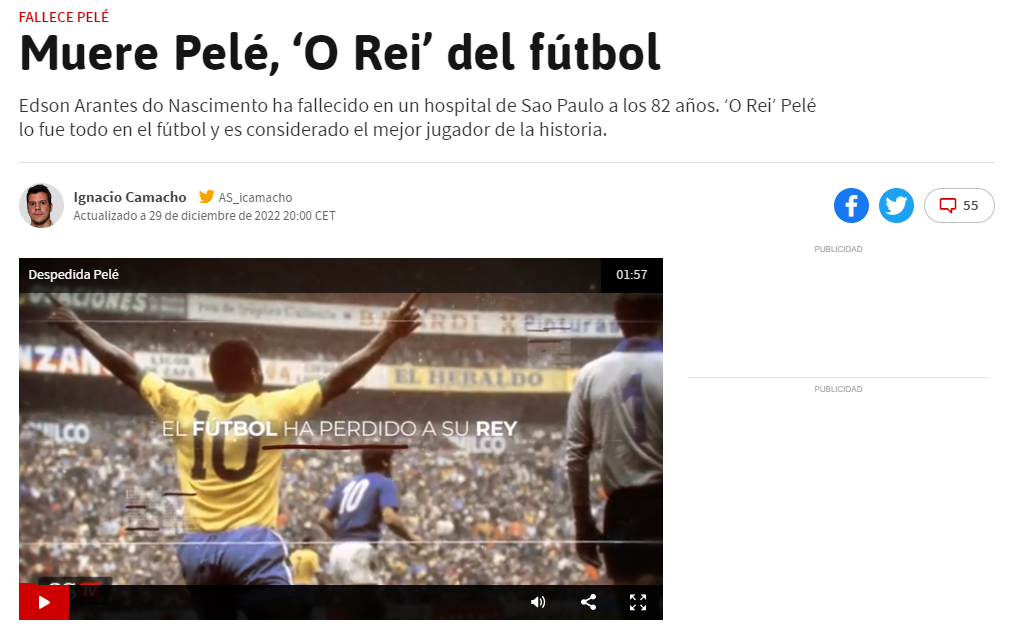Click the upper PUBLICIDAD ad label
Screen dimensions: 1011x631
[838, 249]
